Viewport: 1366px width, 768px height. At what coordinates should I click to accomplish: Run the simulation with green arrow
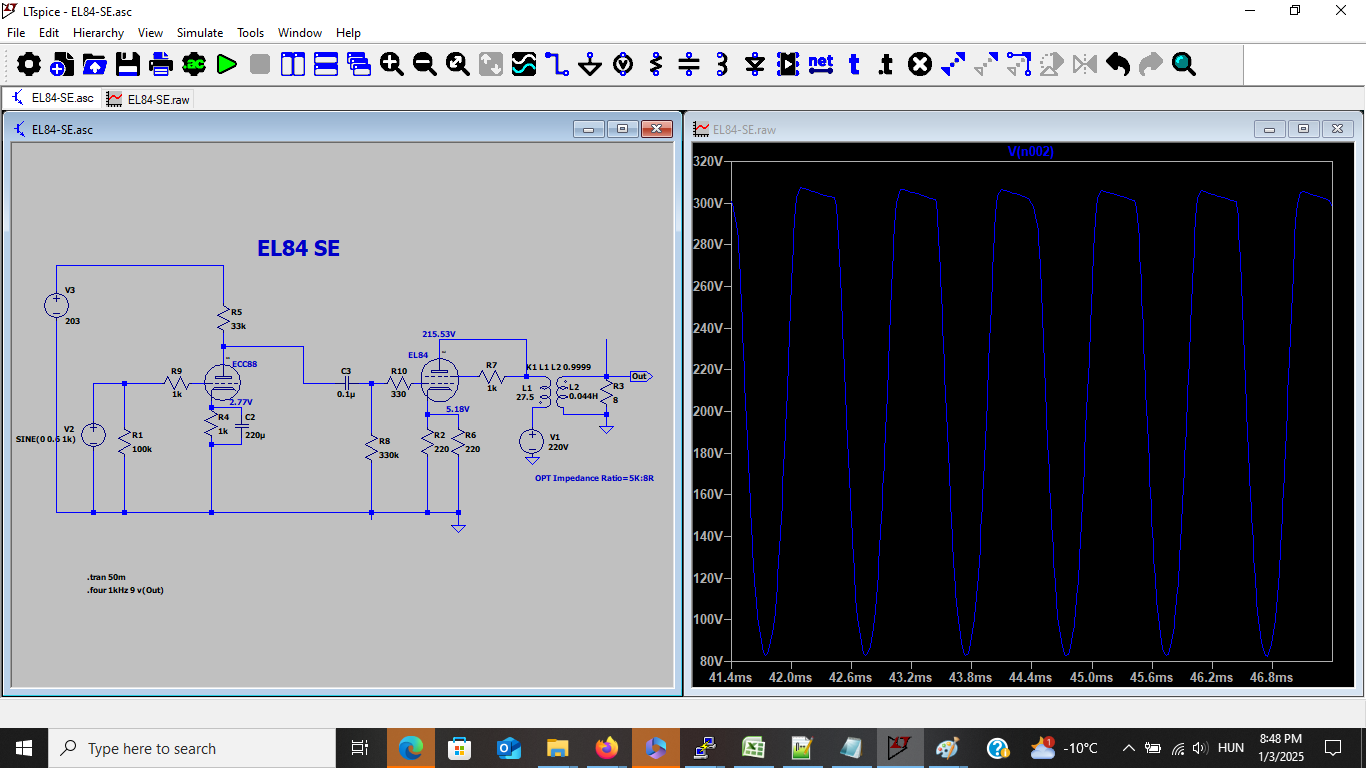(227, 64)
